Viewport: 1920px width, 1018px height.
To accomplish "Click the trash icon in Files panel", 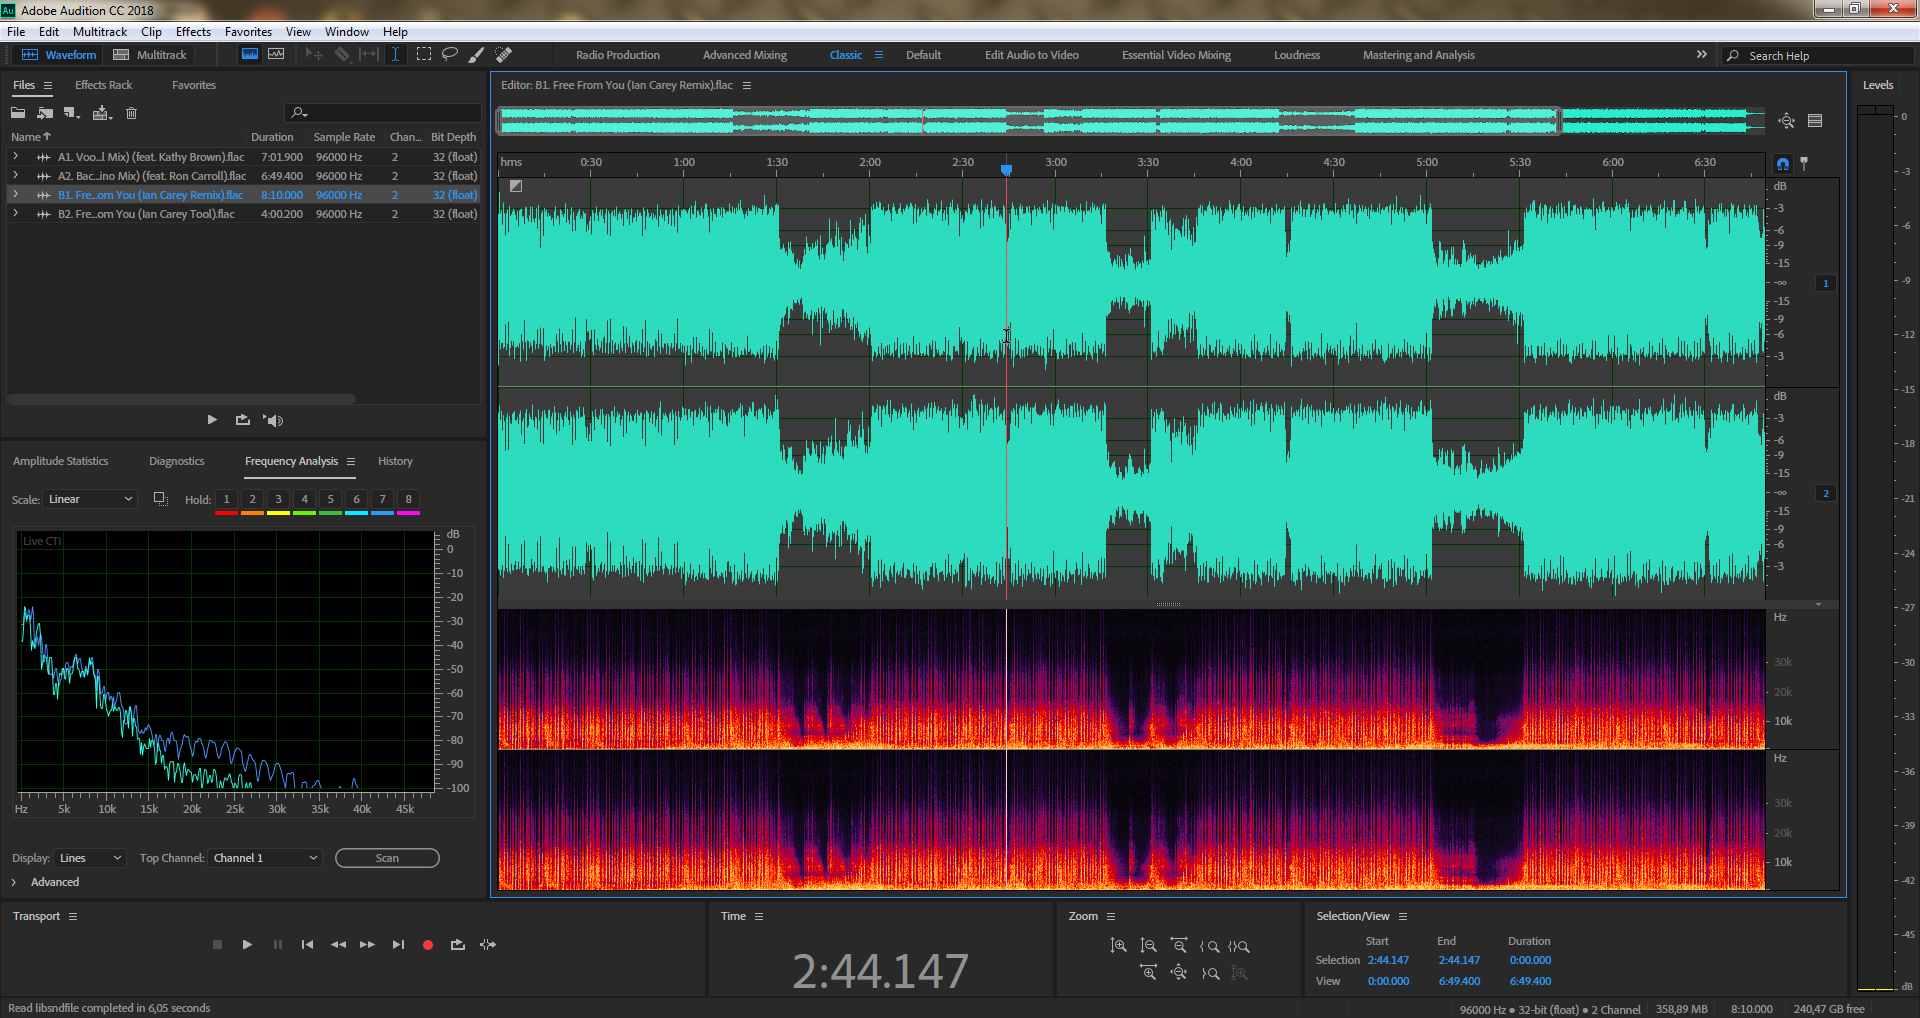I will 131,113.
